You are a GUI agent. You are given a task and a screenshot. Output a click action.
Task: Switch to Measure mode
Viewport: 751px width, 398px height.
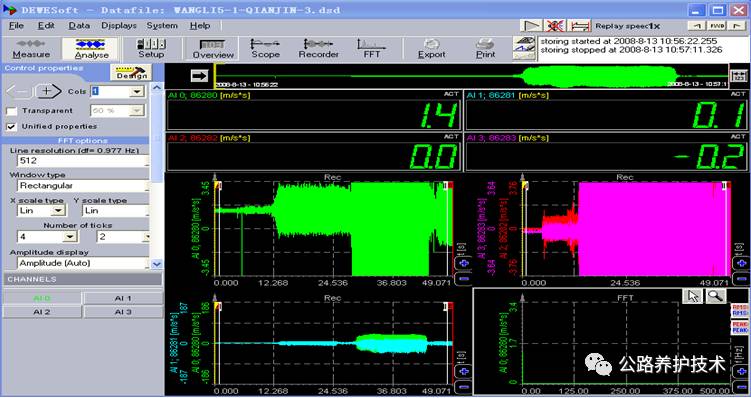pos(31,49)
